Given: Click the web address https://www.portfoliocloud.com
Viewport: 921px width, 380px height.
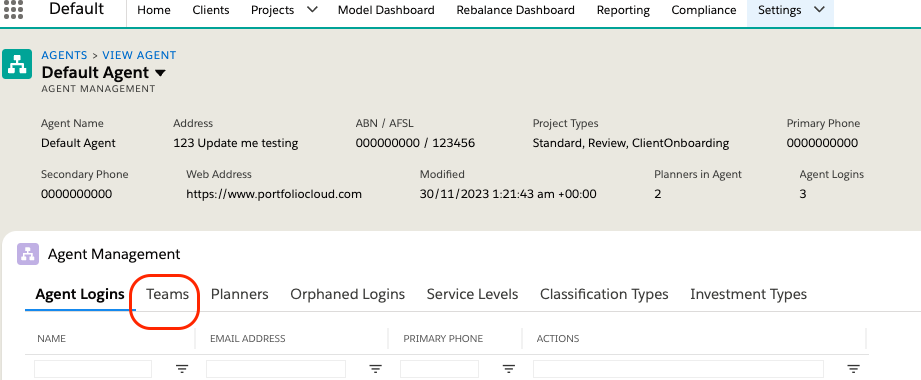Looking at the screenshot, I should pyautogui.click(x=274, y=194).
